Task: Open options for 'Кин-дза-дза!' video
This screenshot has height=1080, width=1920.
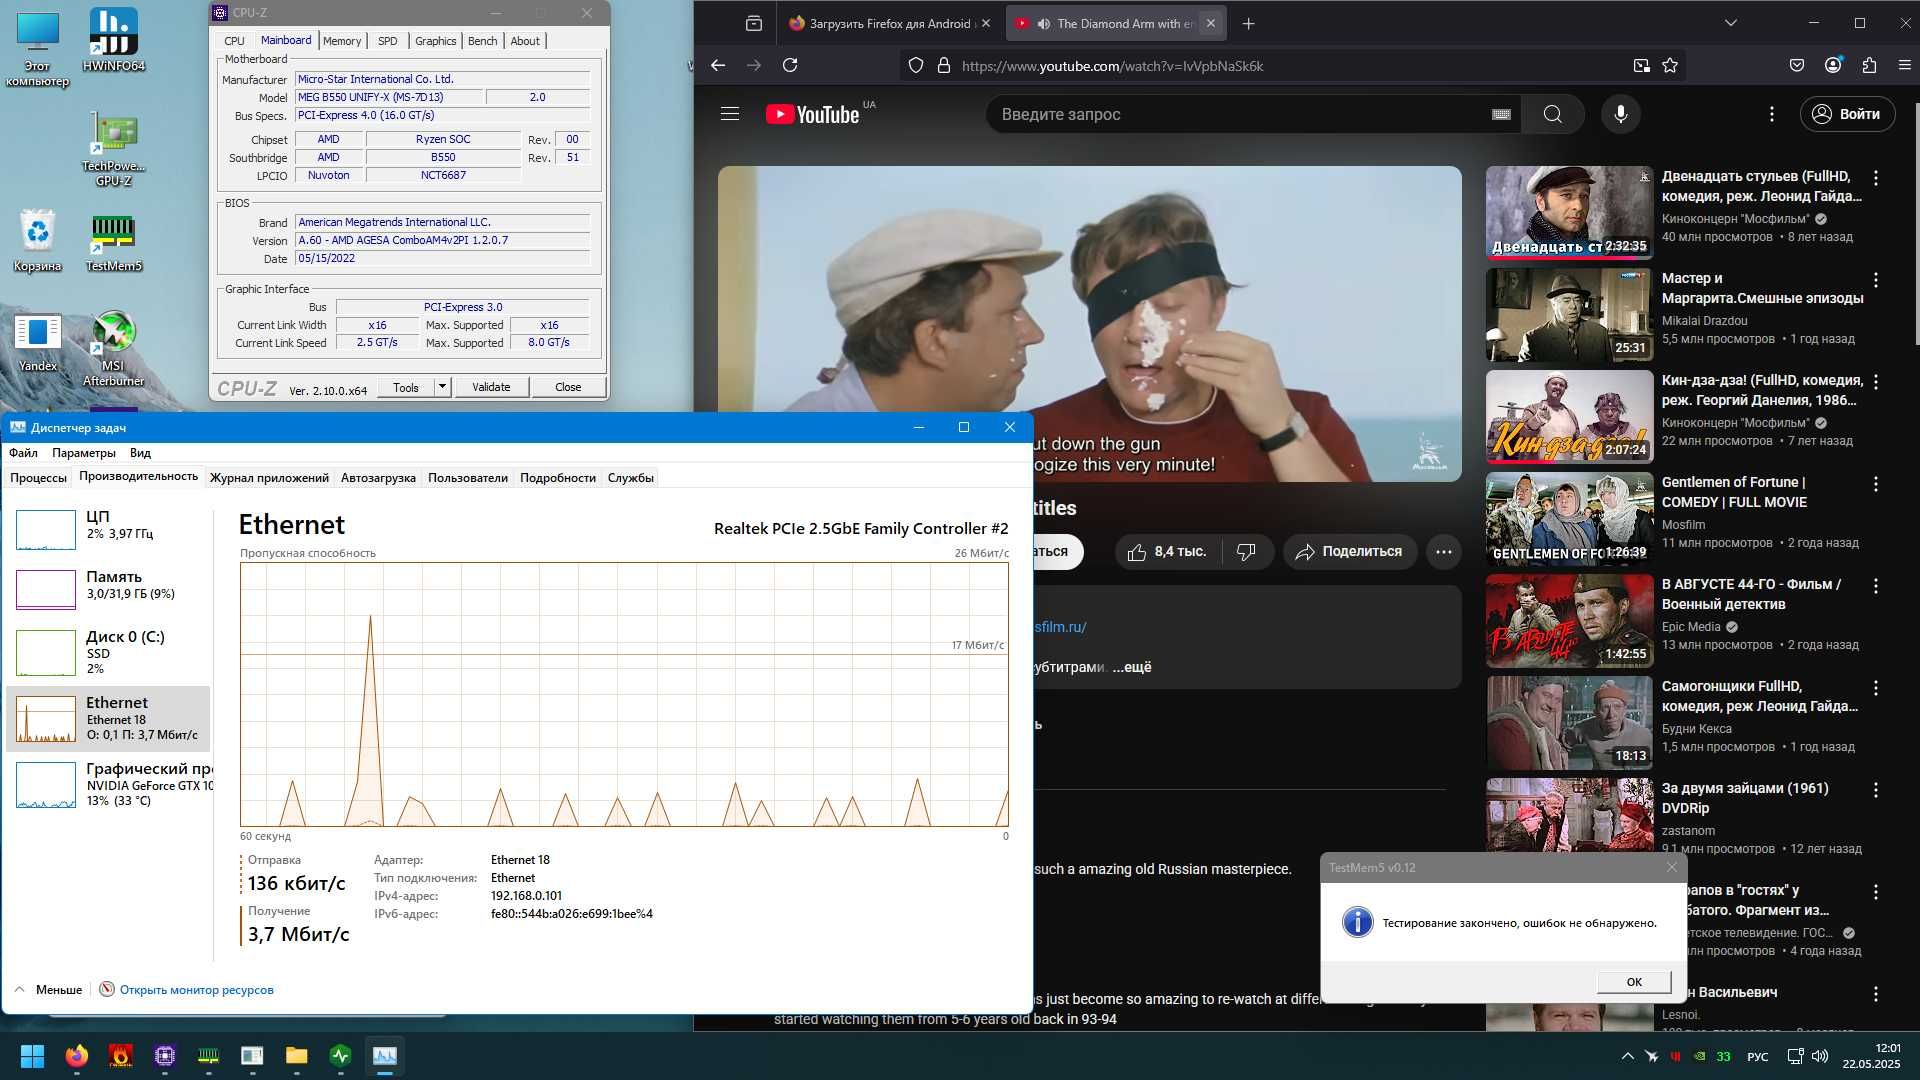Action: 1876,382
